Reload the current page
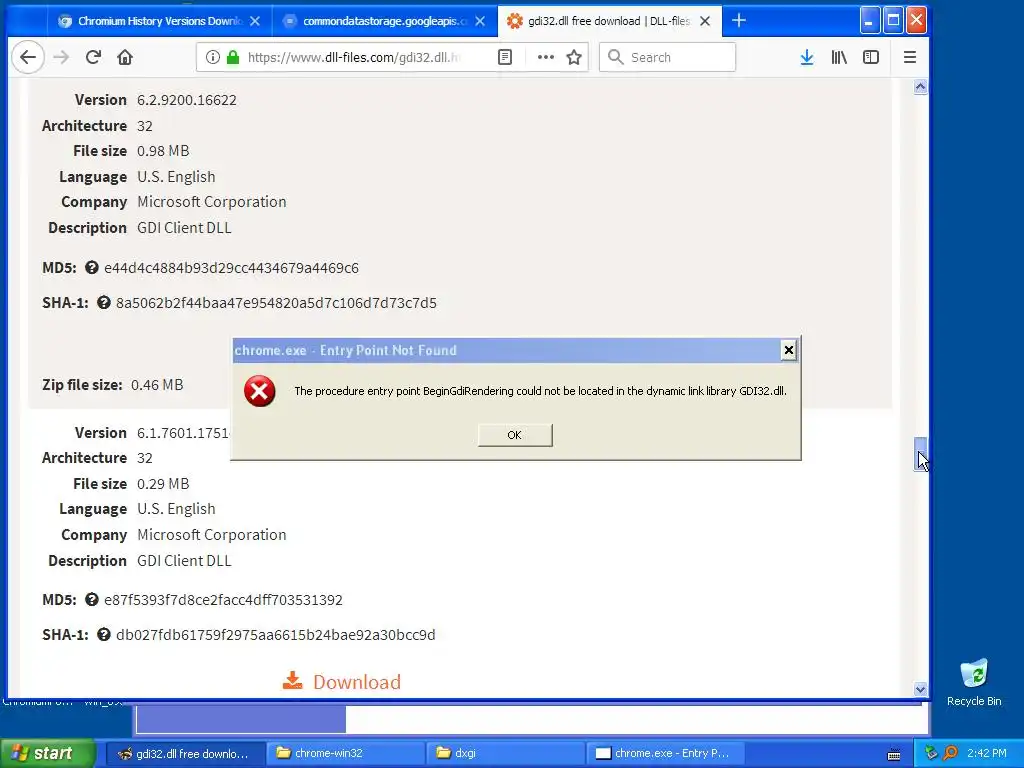 93,57
